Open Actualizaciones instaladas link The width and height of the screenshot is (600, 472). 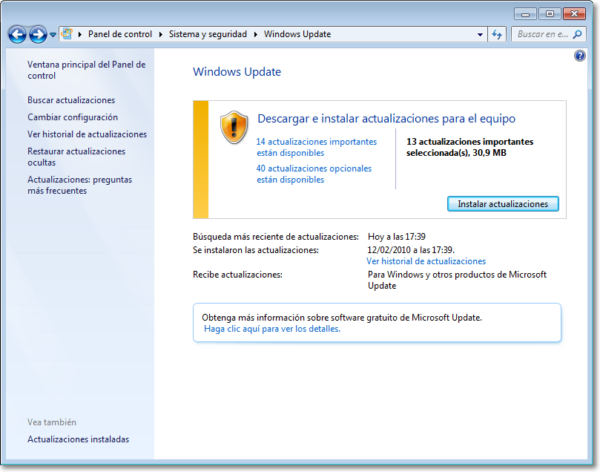[78, 439]
